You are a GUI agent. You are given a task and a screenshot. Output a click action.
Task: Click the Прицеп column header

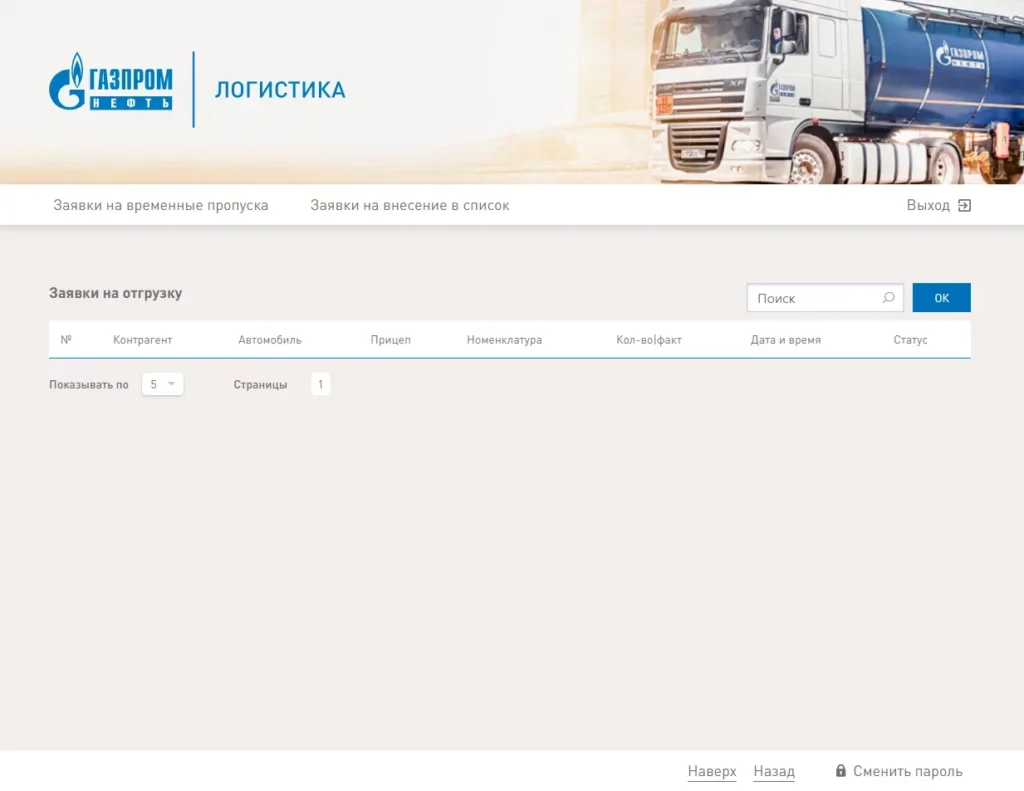pos(391,340)
